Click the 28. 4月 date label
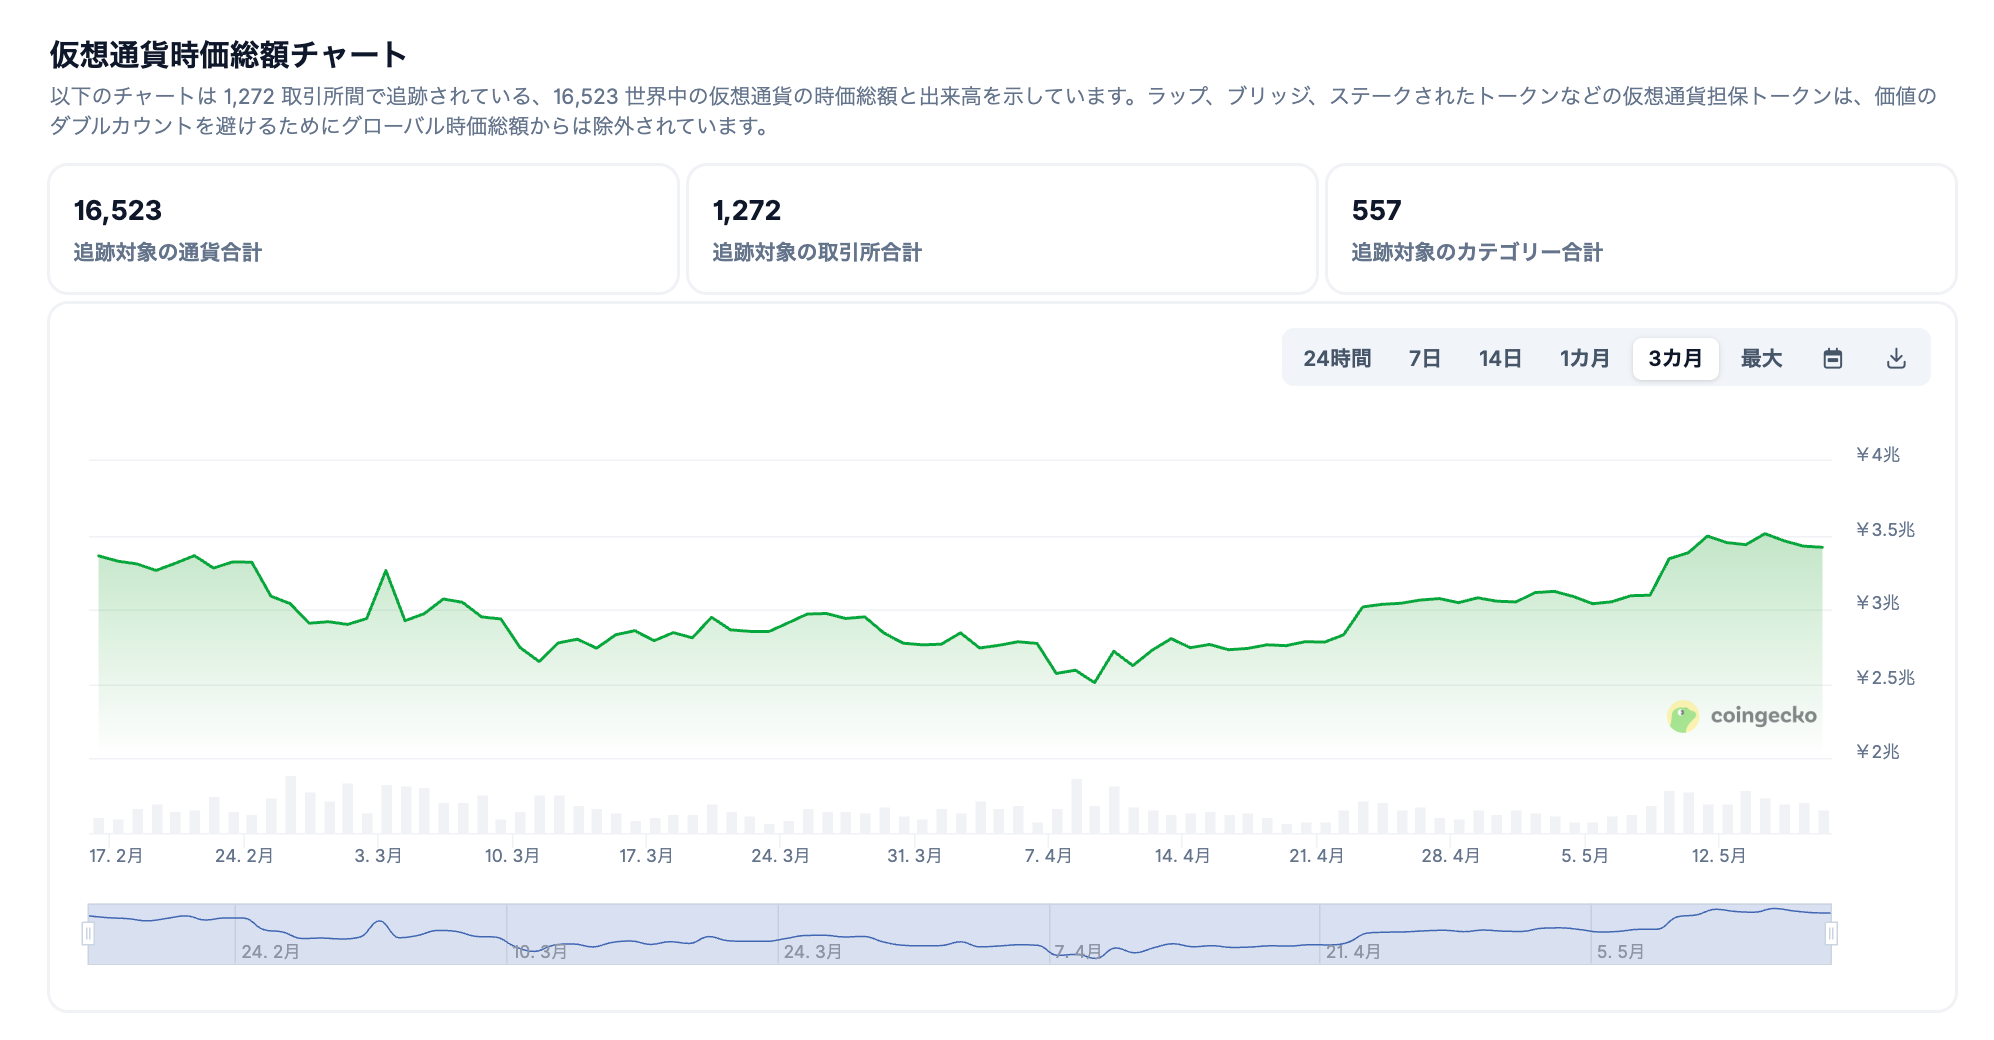This screenshot has height=1040, width=1994. [x=1450, y=856]
